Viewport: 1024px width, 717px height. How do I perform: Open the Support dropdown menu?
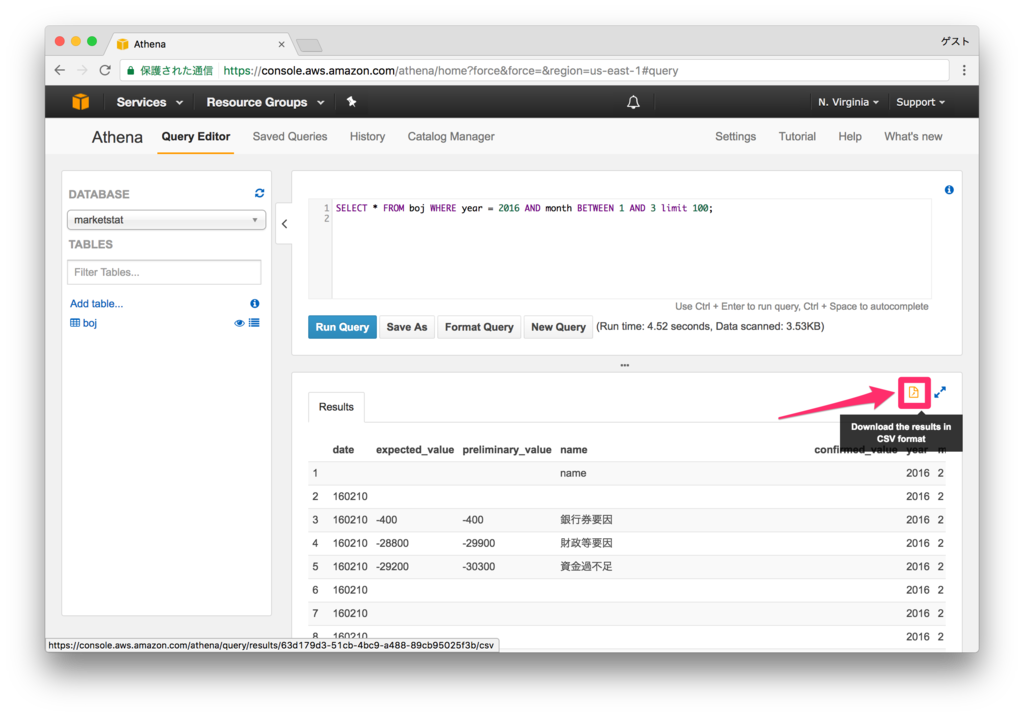click(920, 102)
